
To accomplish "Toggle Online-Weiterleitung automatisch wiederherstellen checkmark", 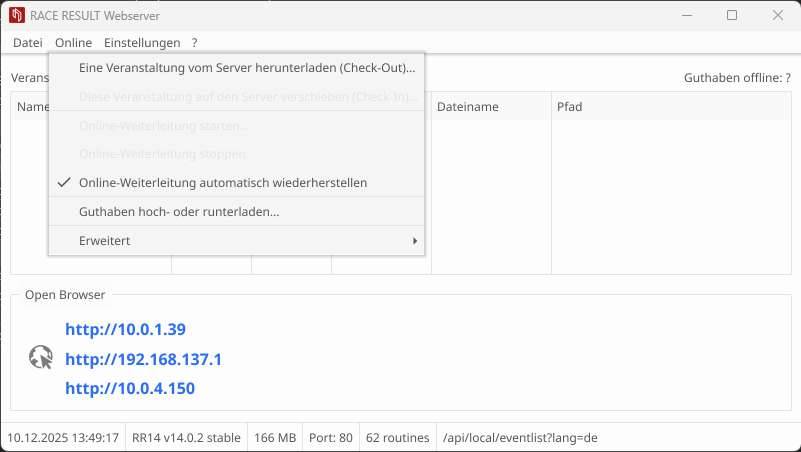I will tap(65, 183).
